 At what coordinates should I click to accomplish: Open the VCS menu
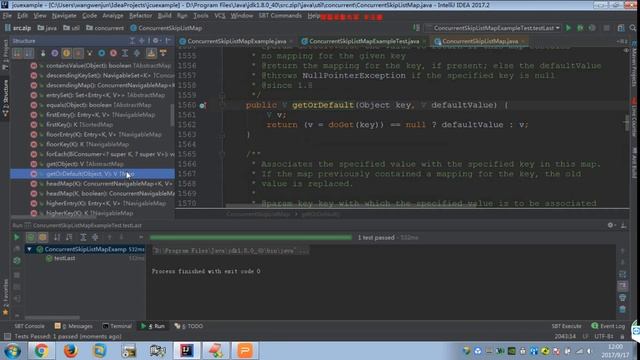220,16
